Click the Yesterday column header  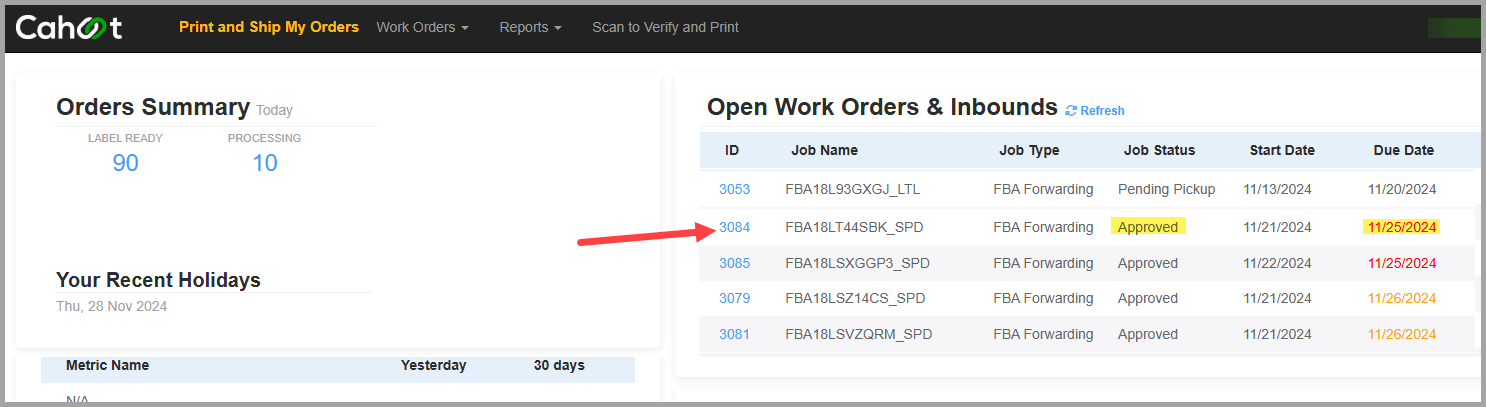434,365
